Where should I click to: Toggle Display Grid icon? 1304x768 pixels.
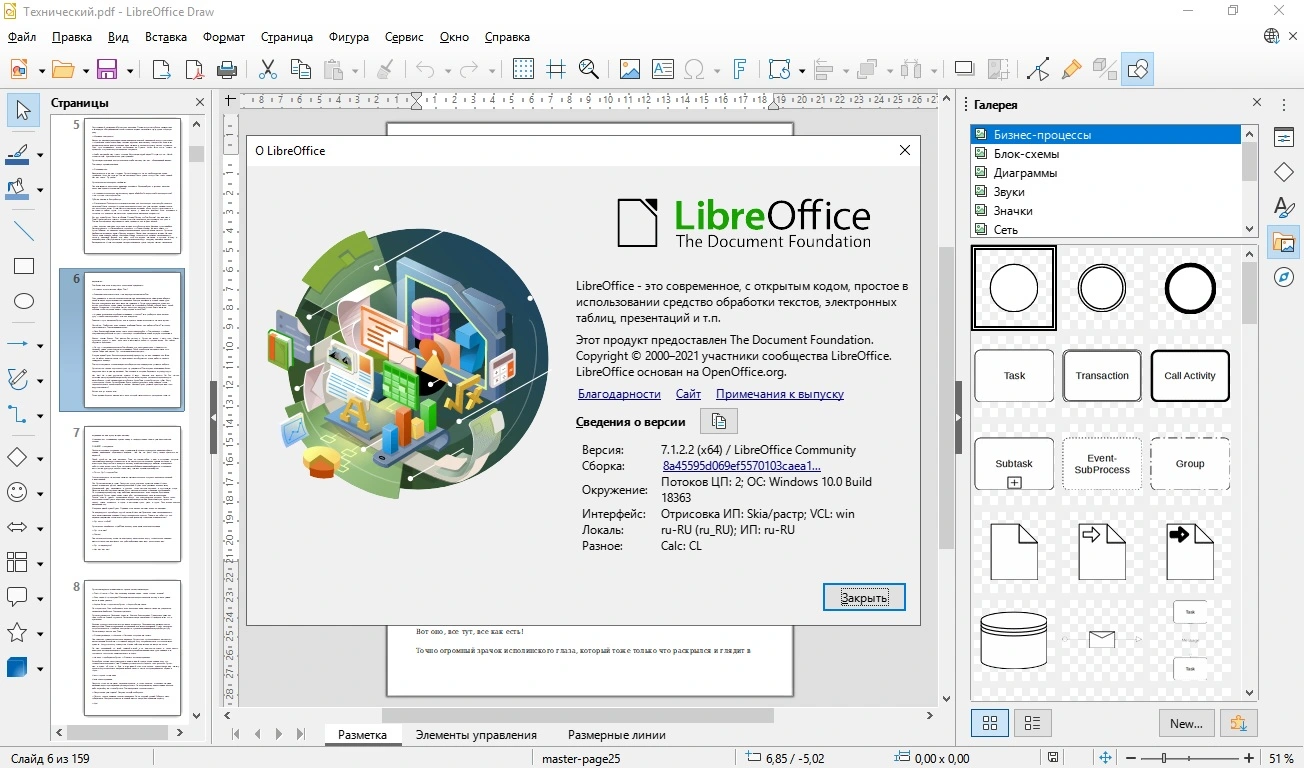coord(523,69)
